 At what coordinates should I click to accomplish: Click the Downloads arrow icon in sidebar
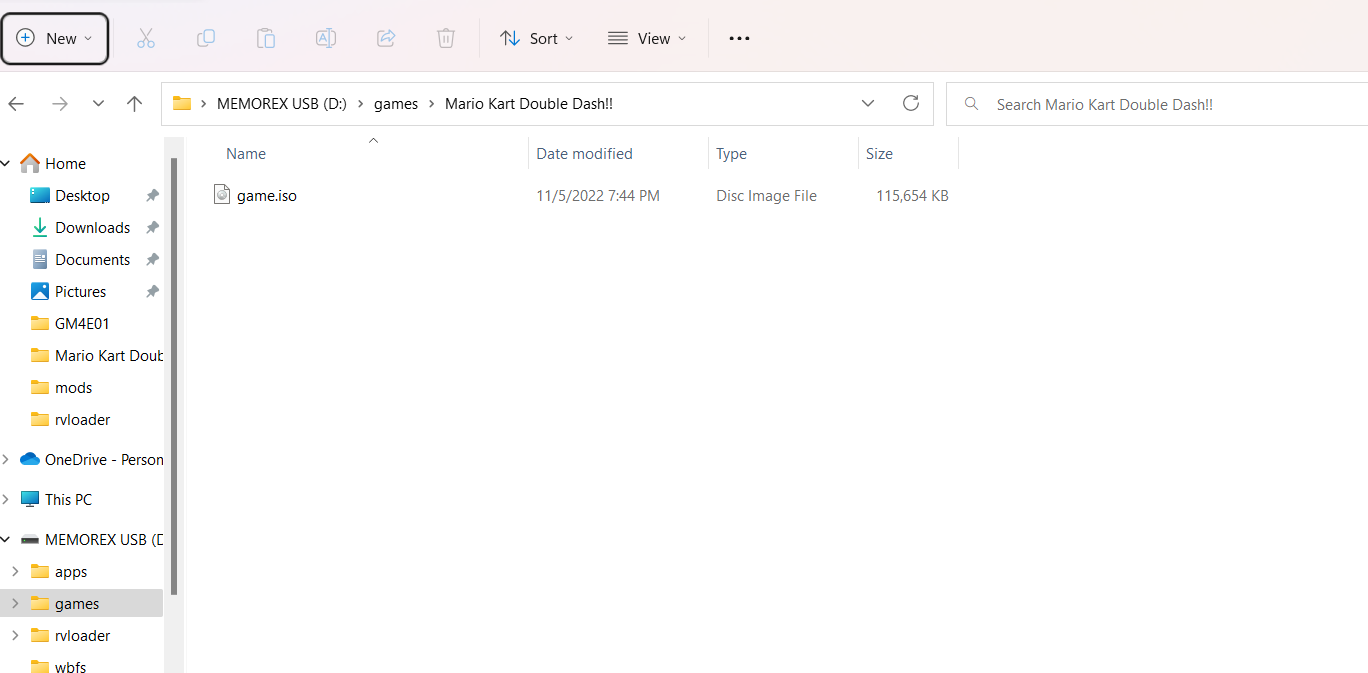click(40, 227)
